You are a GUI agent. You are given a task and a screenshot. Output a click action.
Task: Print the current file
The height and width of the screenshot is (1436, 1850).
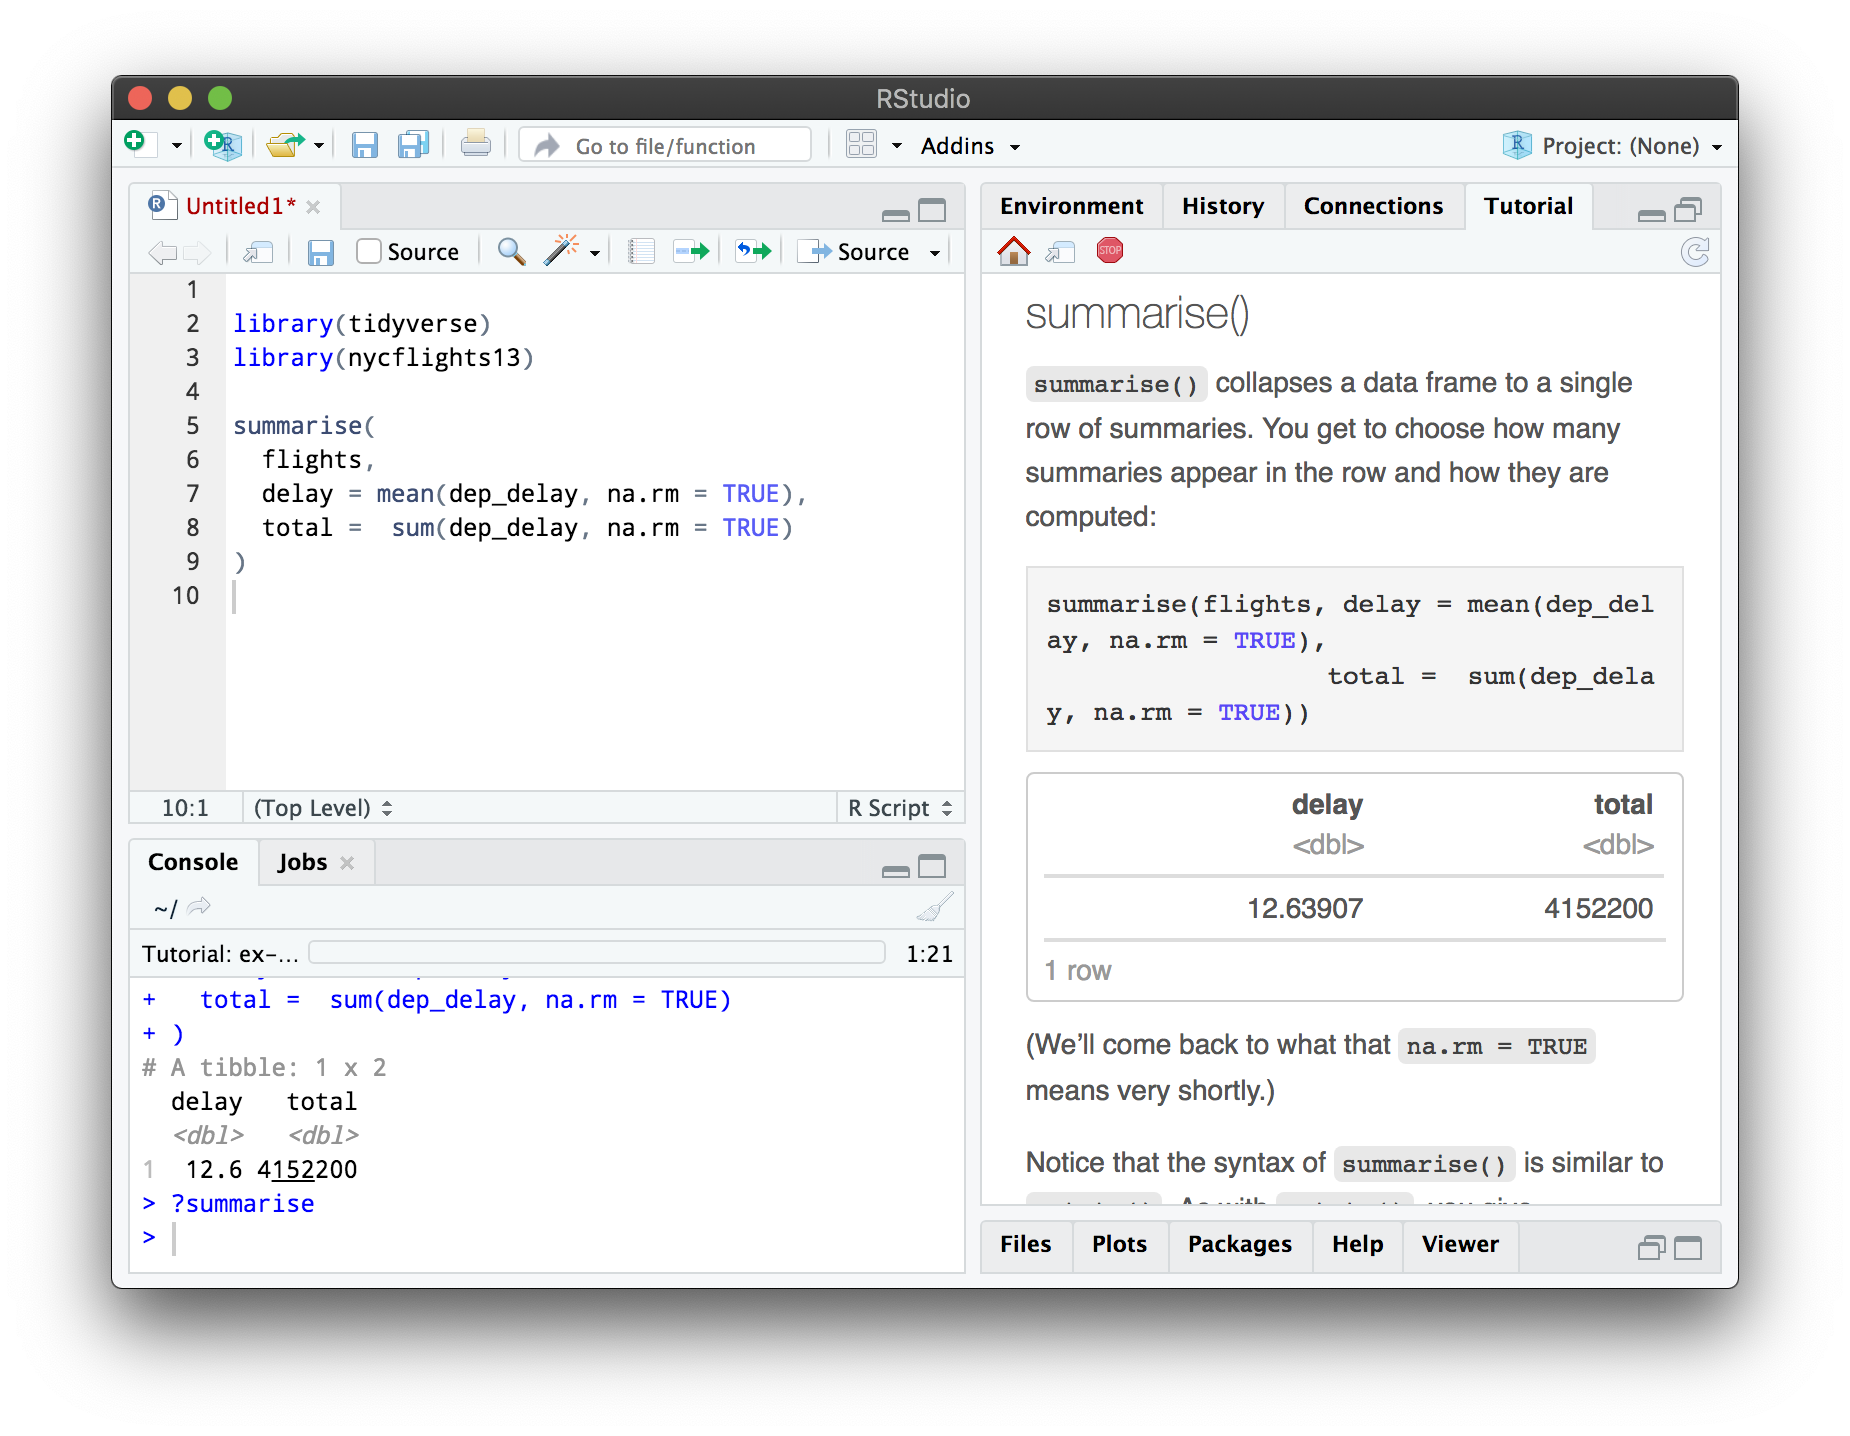click(x=476, y=143)
